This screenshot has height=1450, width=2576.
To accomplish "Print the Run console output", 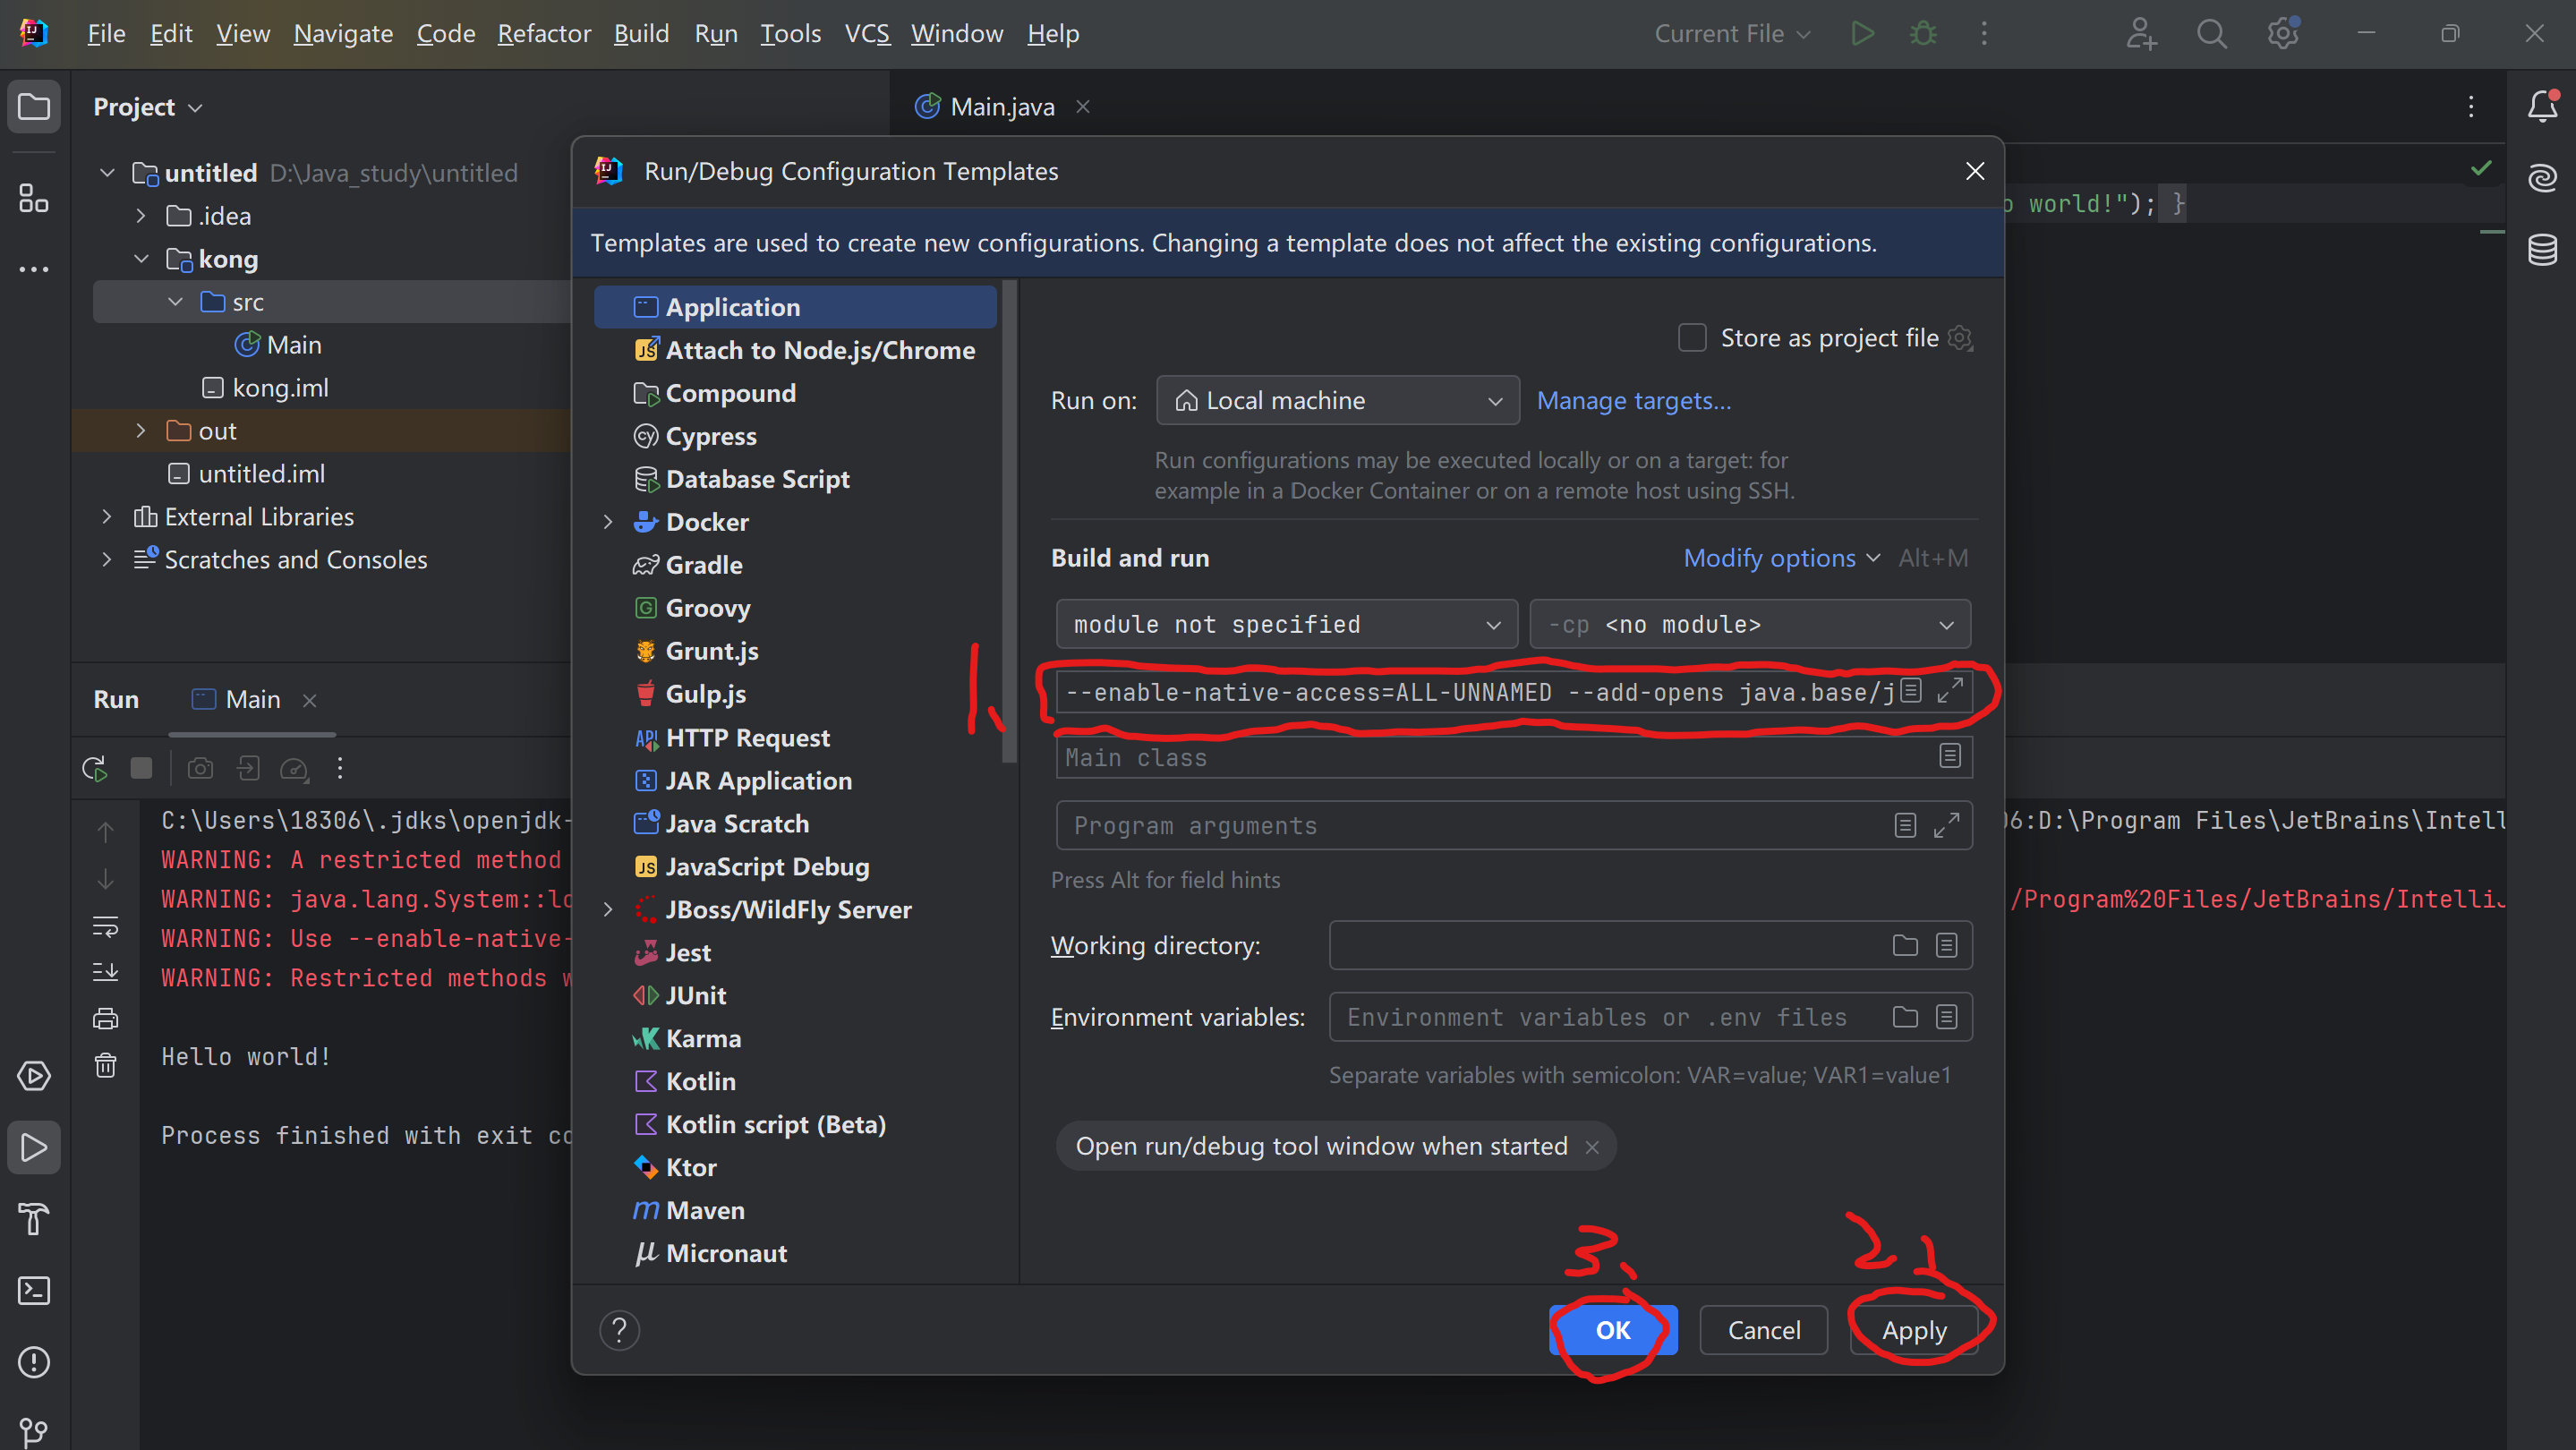I will 105,1019.
